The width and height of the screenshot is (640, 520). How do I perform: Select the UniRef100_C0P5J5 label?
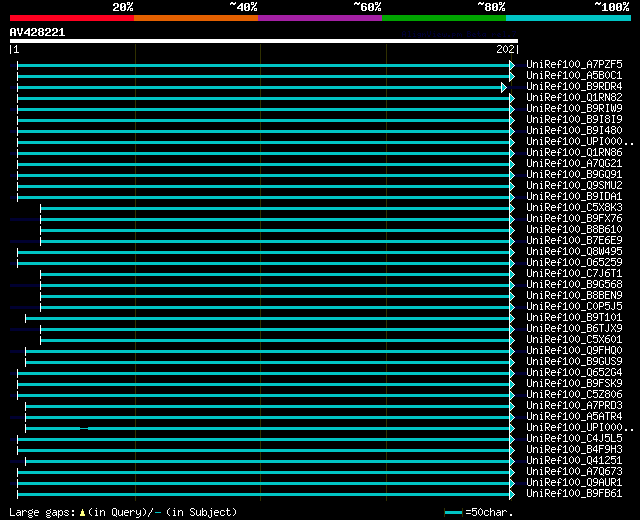pos(574,307)
